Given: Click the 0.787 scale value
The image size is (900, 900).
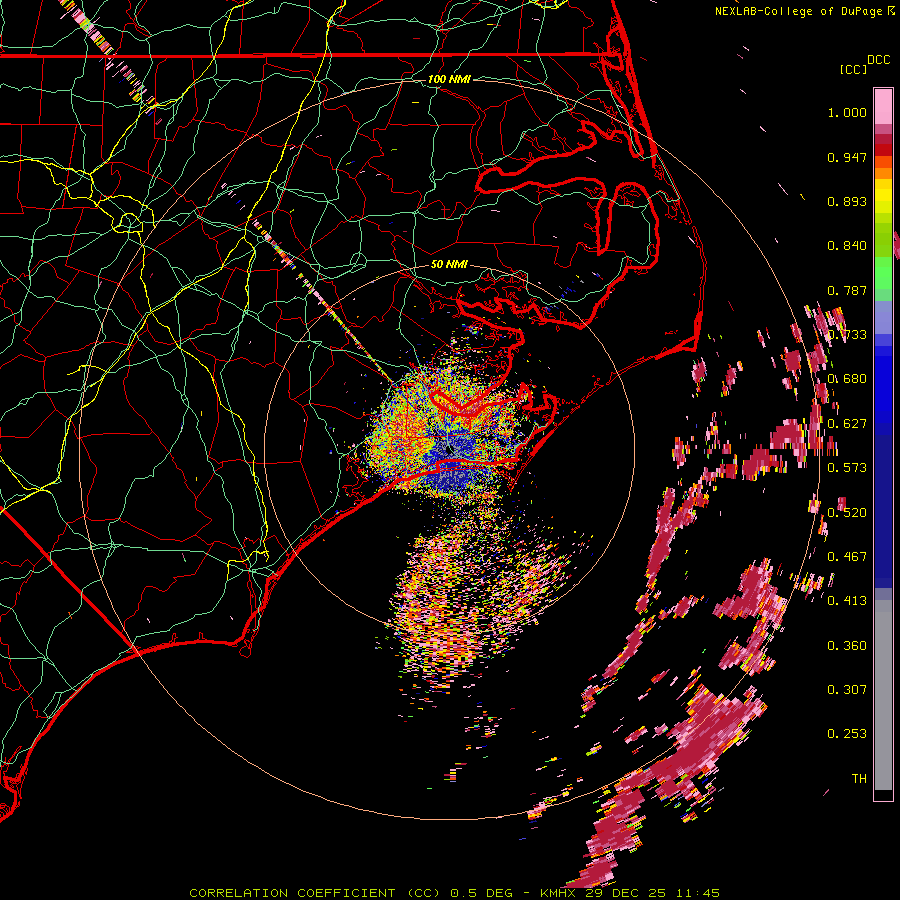Looking at the screenshot, I should click(847, 290).
